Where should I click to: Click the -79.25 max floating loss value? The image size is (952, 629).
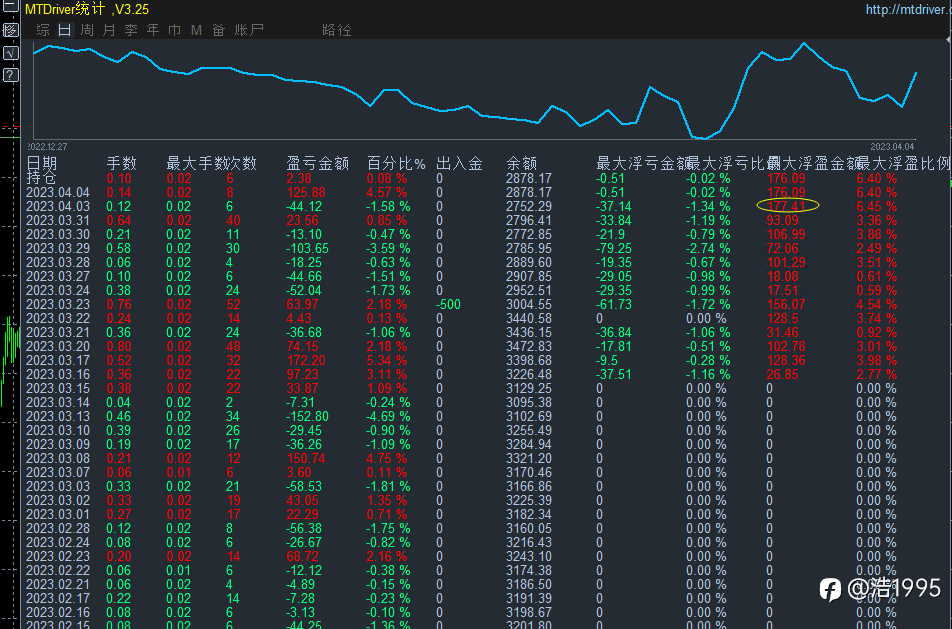pos(614,248)
